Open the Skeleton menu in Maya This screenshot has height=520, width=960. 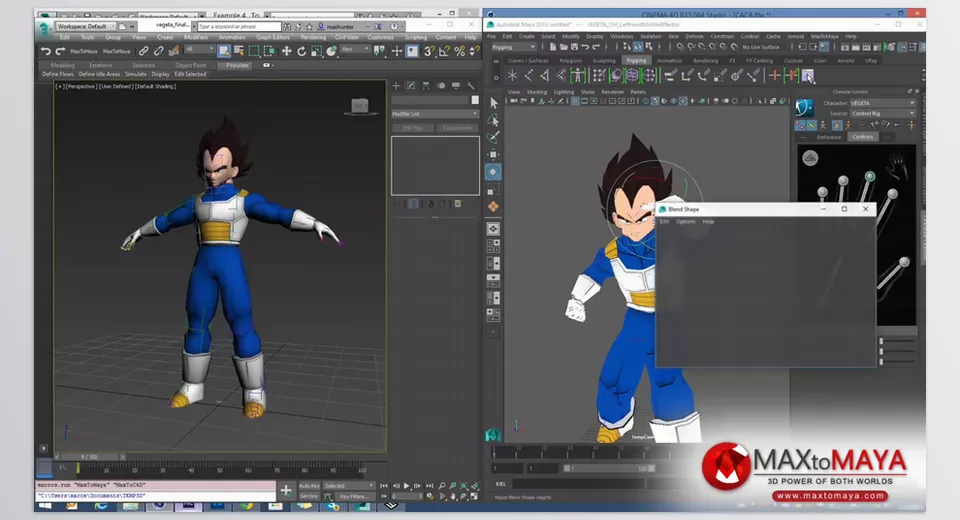[x=650, y=37]
